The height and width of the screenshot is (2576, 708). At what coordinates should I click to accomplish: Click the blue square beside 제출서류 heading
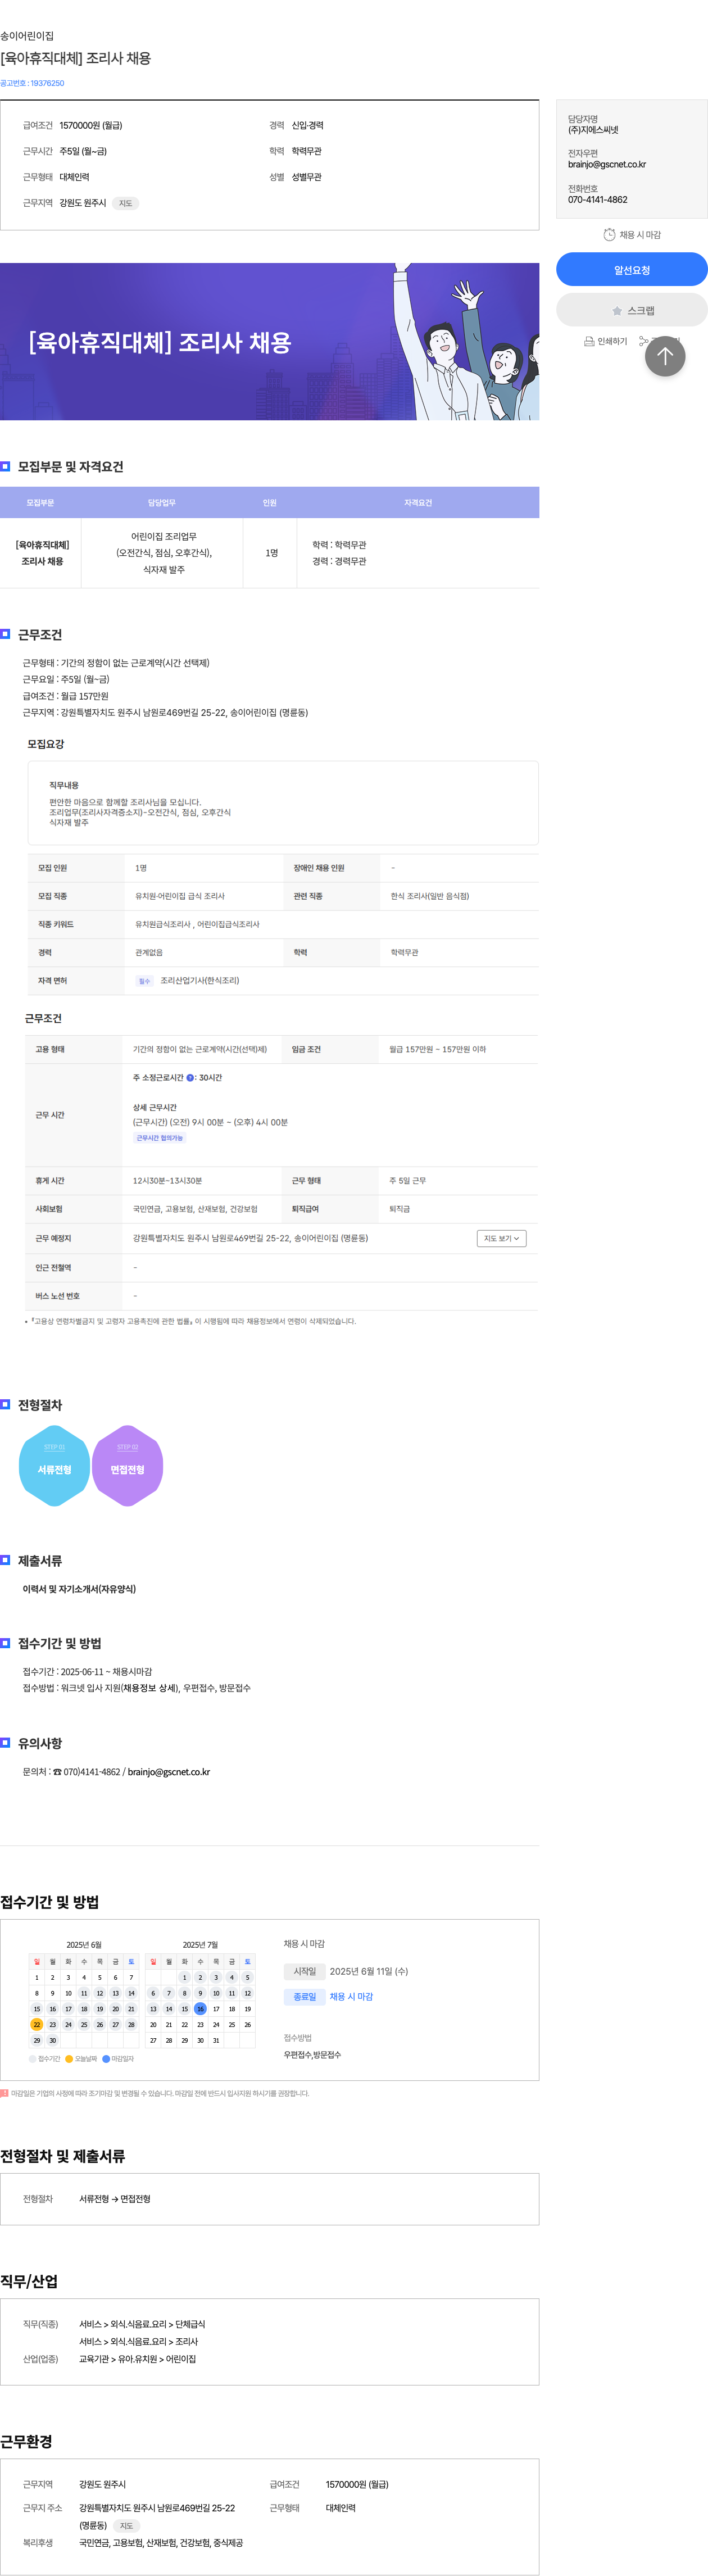coord(5,1560)
